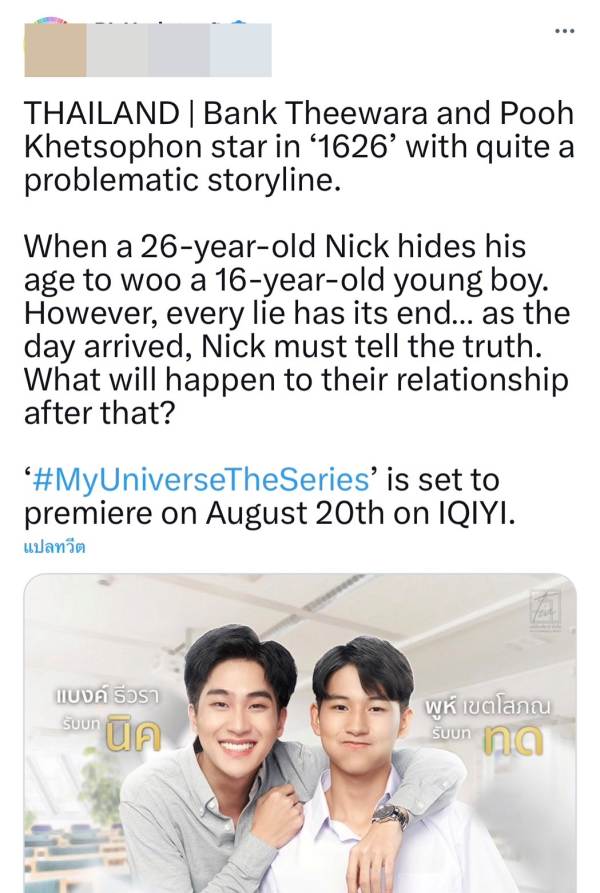Tap the wristwatch in the poster

coord(391,816)
